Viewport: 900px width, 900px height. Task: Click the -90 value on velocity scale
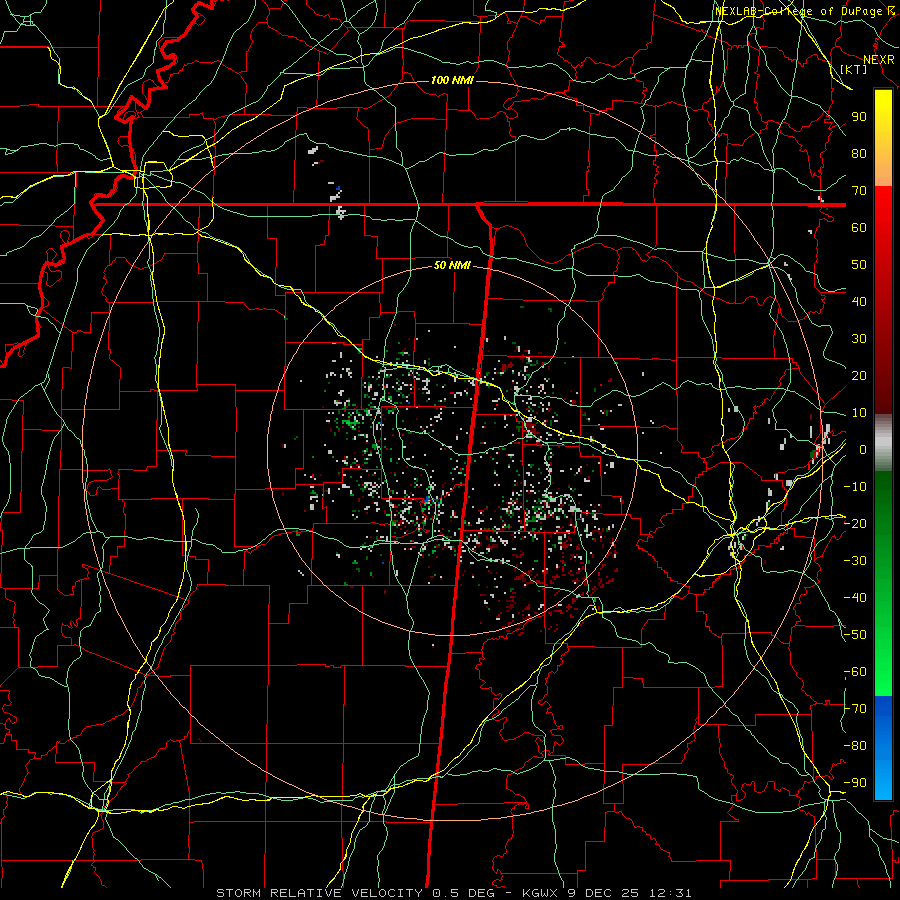point(855,783)
